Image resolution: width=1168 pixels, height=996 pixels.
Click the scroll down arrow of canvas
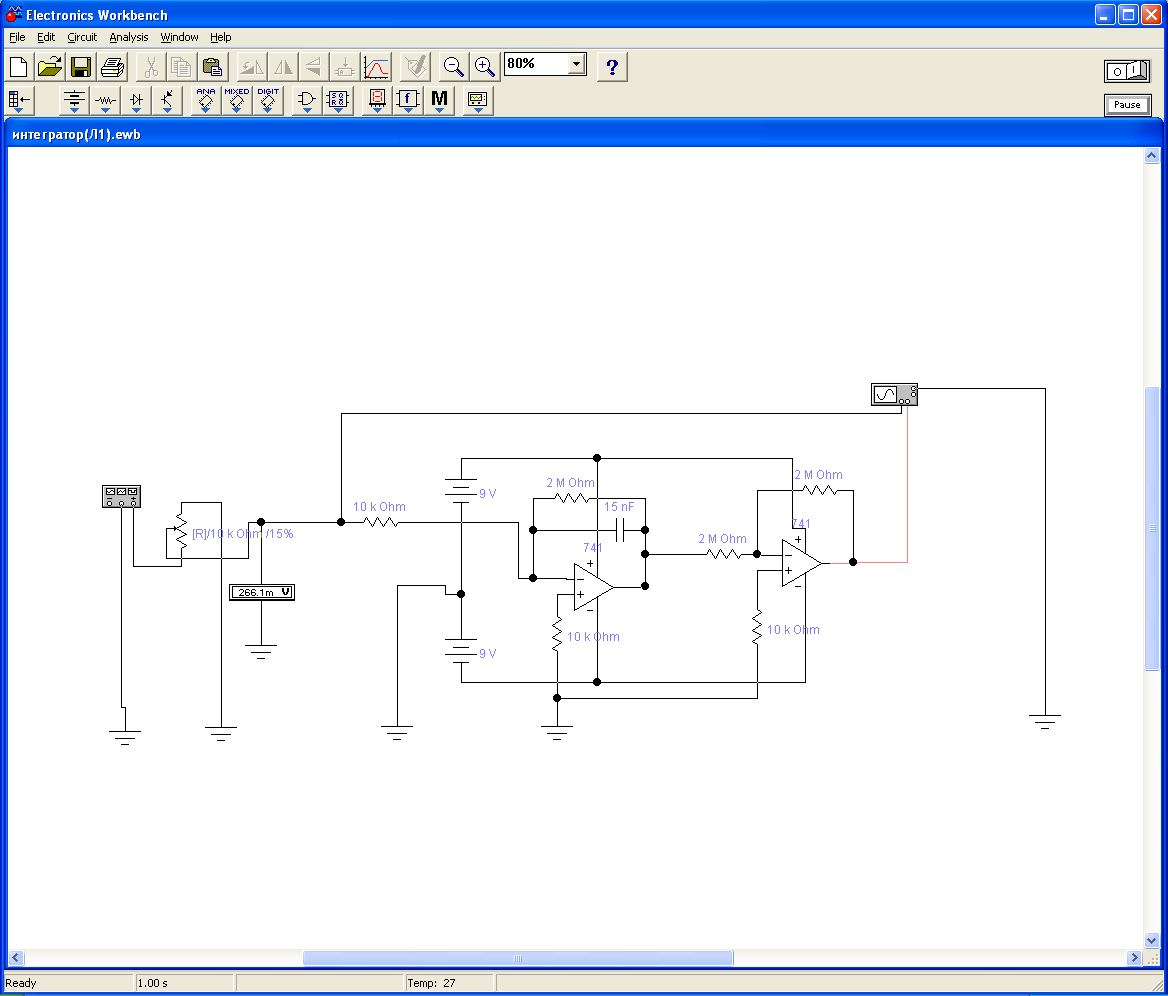(x=1151, y=940)
